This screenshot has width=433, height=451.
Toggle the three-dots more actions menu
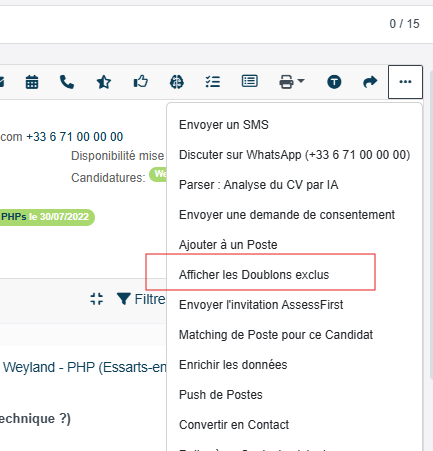[x=405, y=82]
